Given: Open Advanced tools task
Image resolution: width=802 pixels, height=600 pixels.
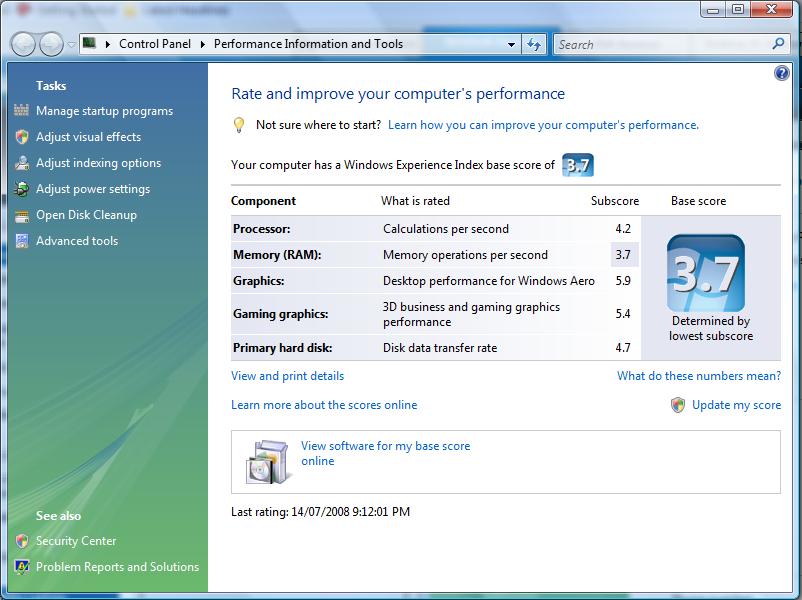Looking at the screenshot, I should [77, 241].
